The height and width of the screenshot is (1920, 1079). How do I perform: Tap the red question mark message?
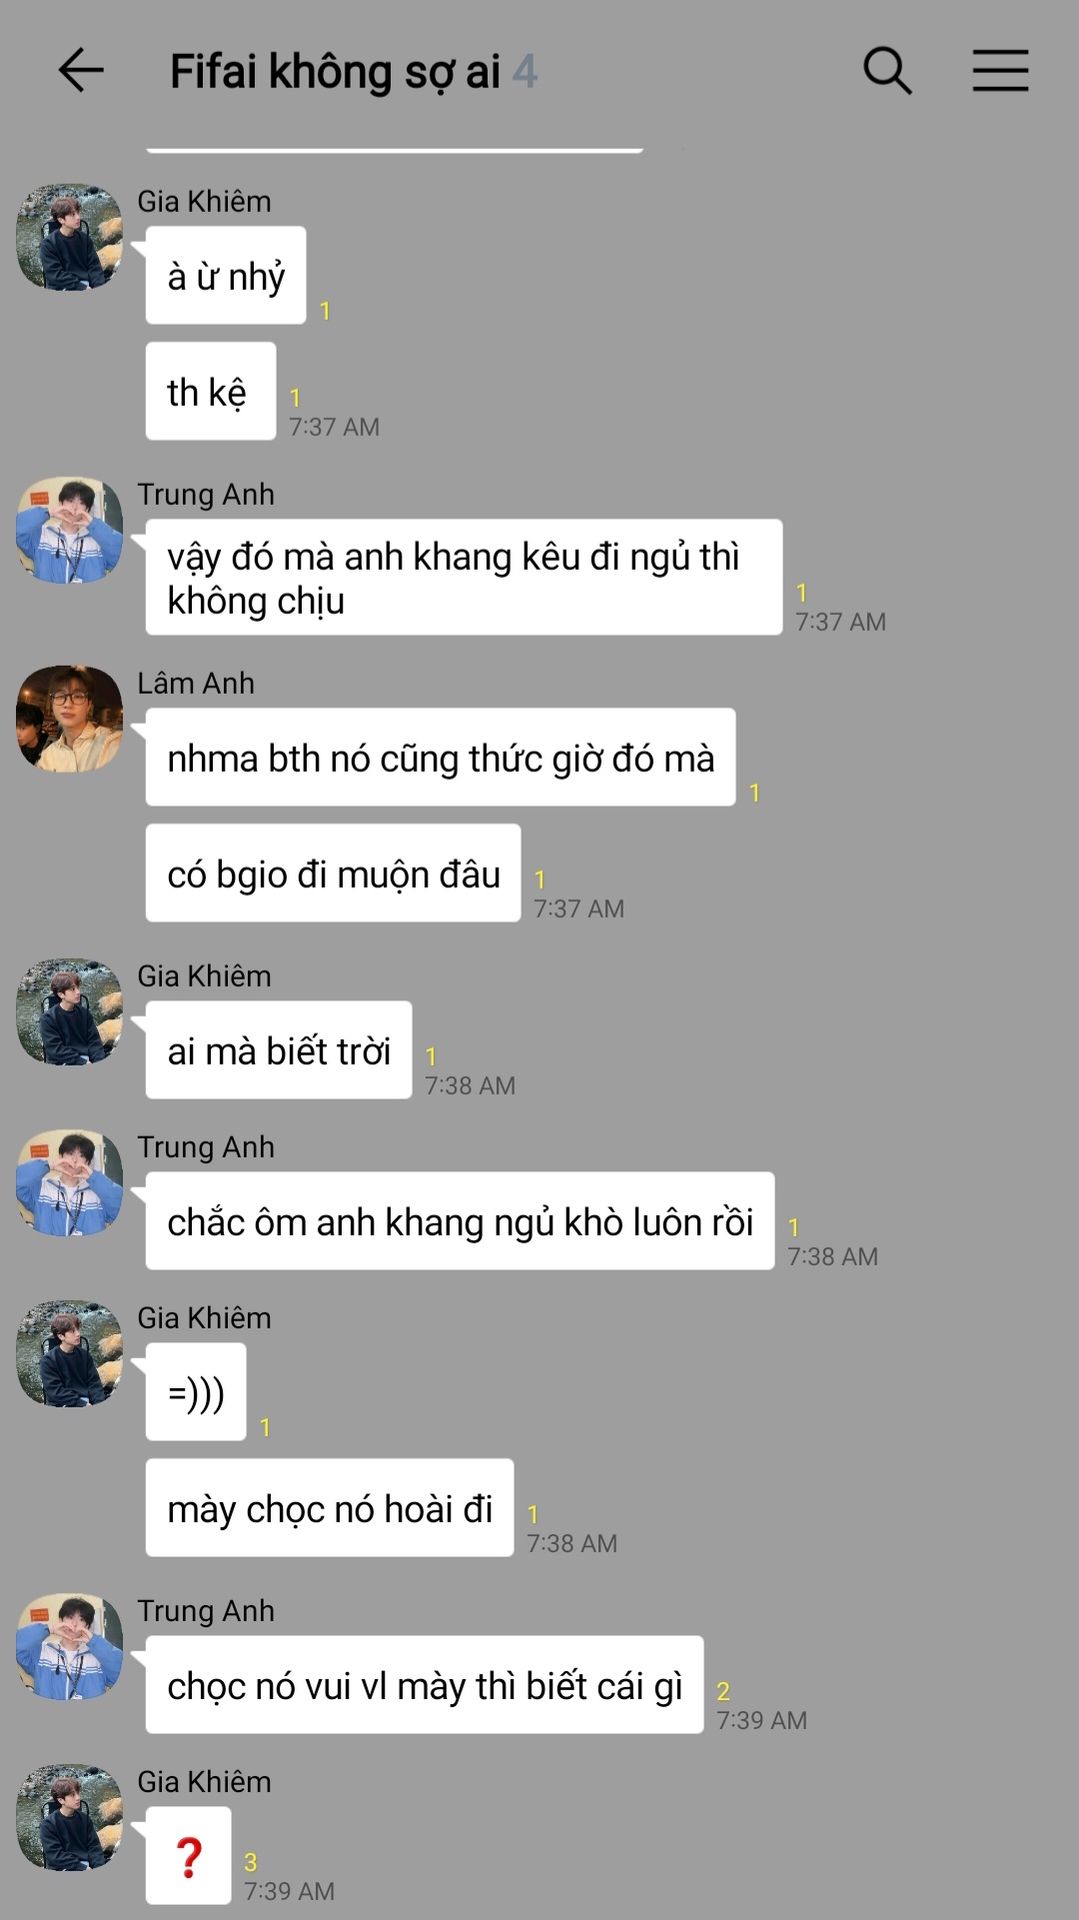coord(188,1856)
